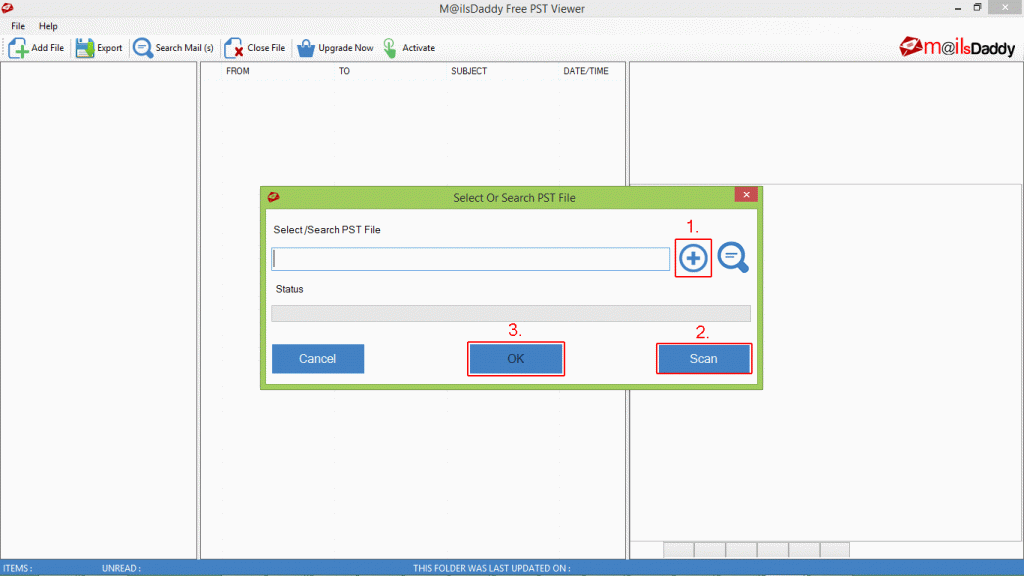Click THIS FOLDER WAS LAST UPDATED ON text
Image resolution: width=1024 pixels, height=576 pixels.
tap(491, 568)
